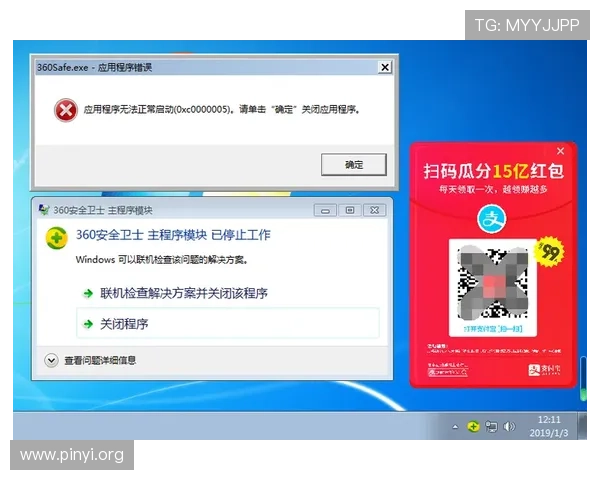Viewport: 600px width, 480px height.
Task: Choose 关闭程序 option
Action: [228, 324]
